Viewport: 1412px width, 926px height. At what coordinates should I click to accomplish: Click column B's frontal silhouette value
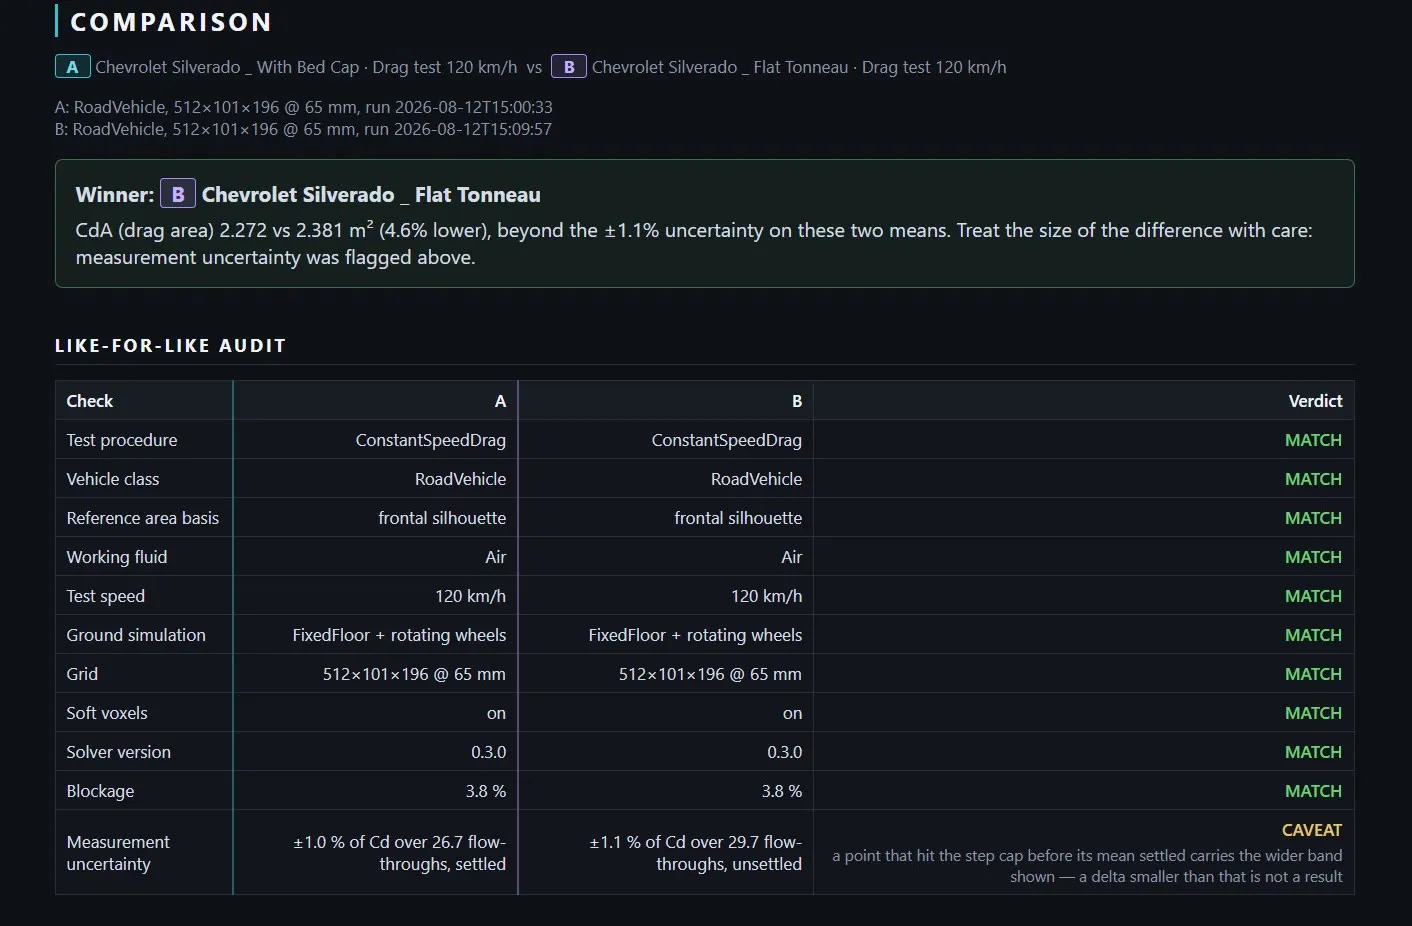tap(738, 518)
